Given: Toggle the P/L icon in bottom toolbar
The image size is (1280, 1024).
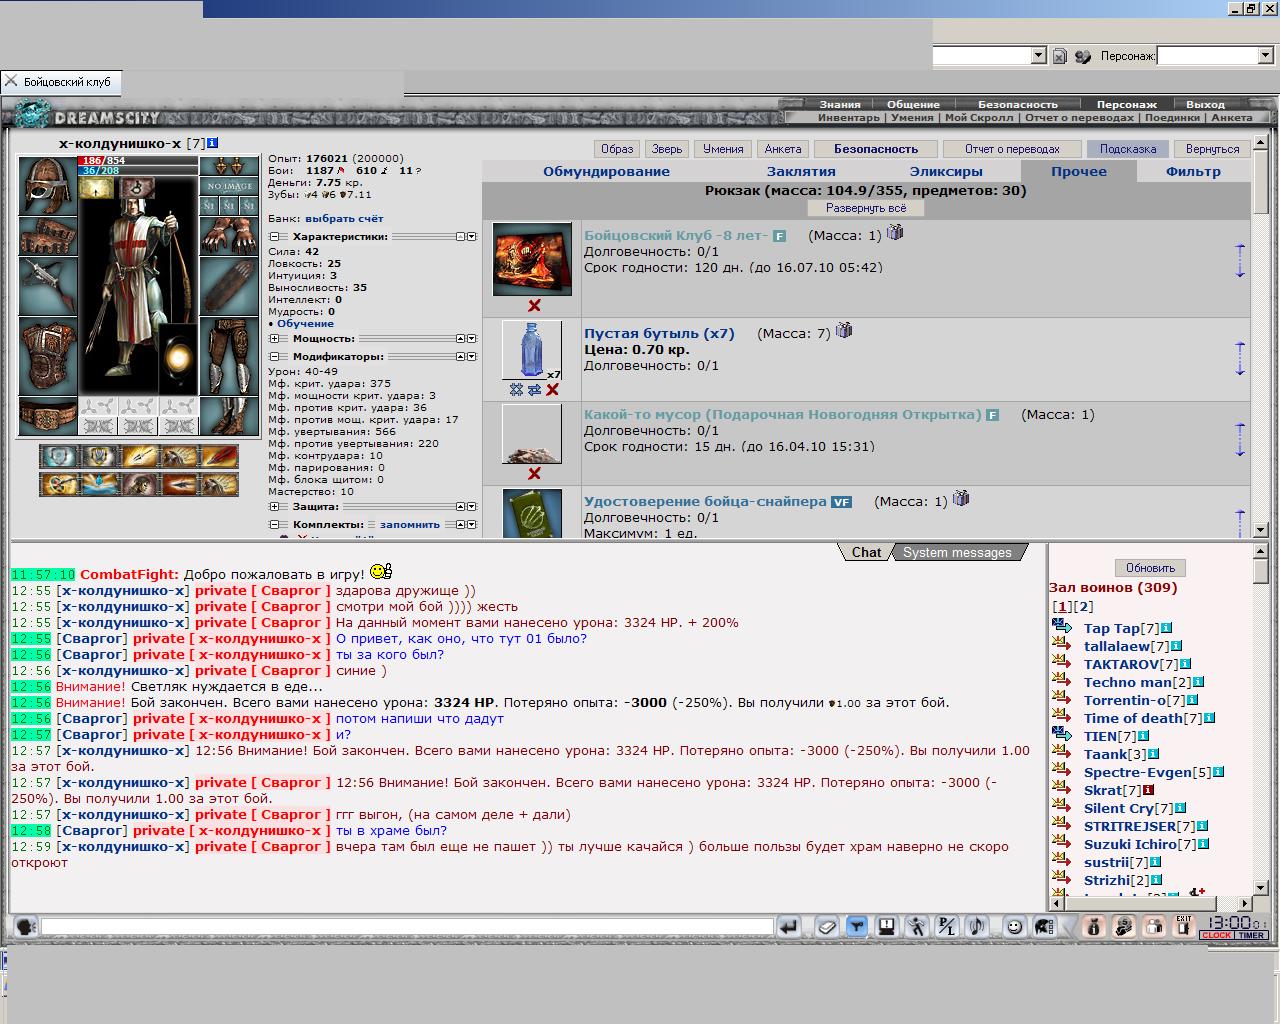Looking at the screenshot, I should pyautogui.click(x=946, y=927).
